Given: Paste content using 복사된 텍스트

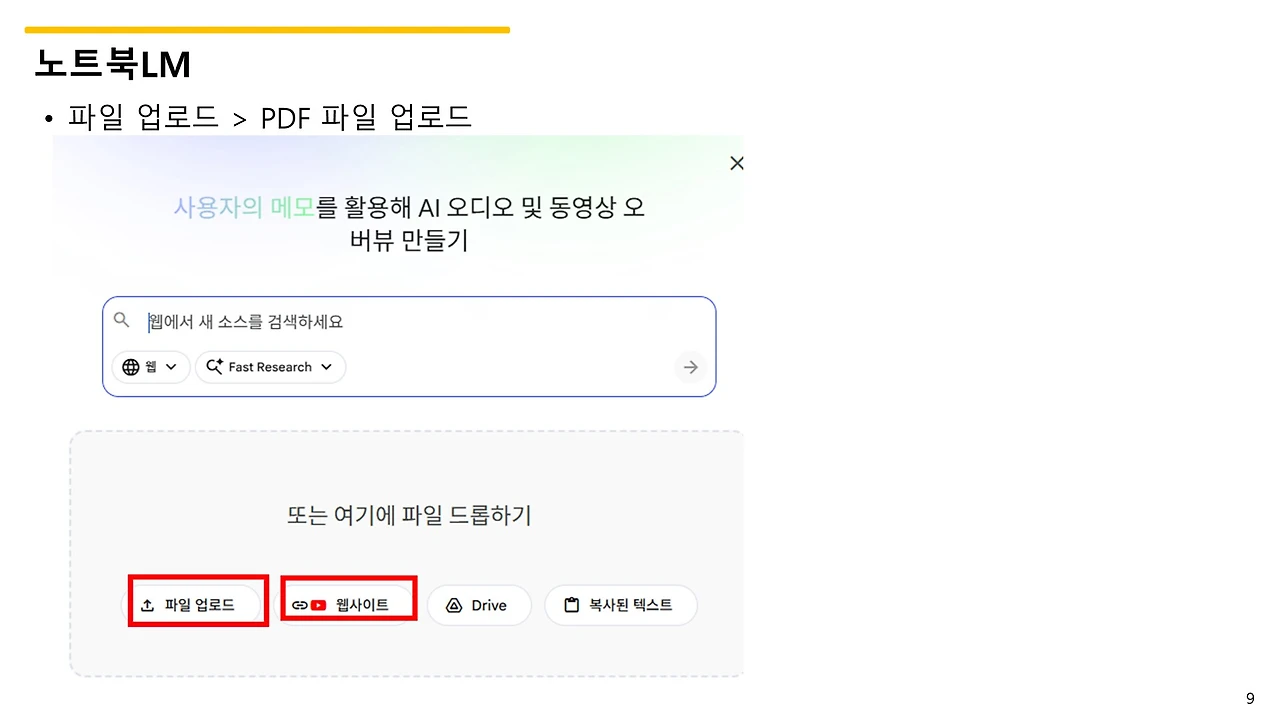Looking at the screenshot, I should (x=620, y=604).
